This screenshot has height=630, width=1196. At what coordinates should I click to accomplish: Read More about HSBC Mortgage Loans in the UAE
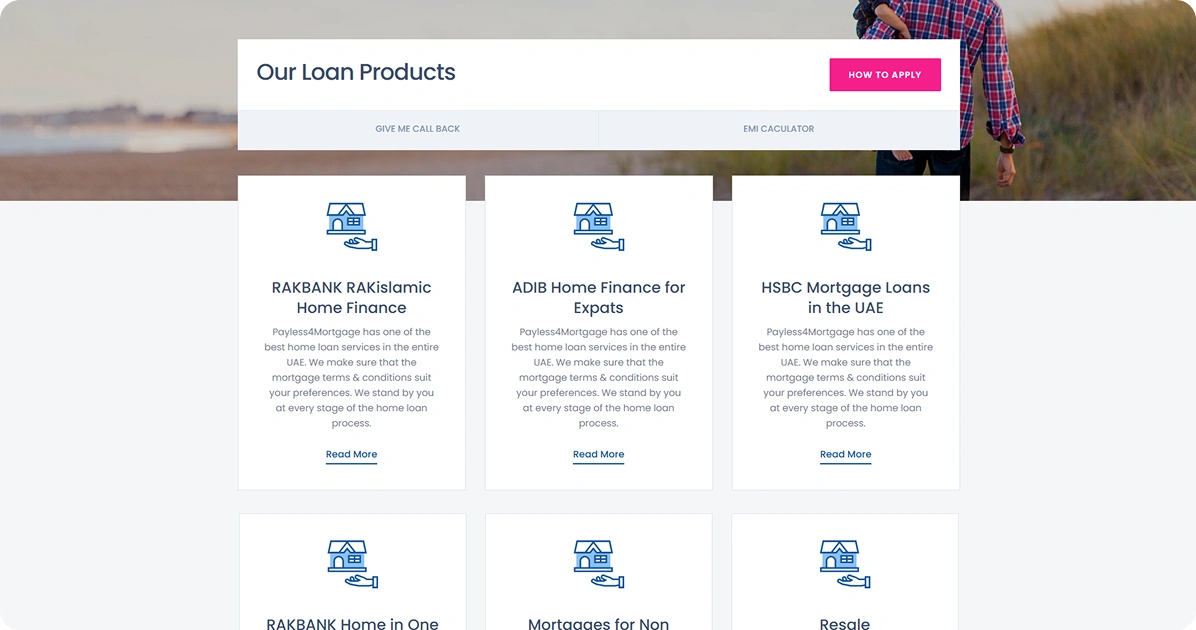[x=846, y=455]
